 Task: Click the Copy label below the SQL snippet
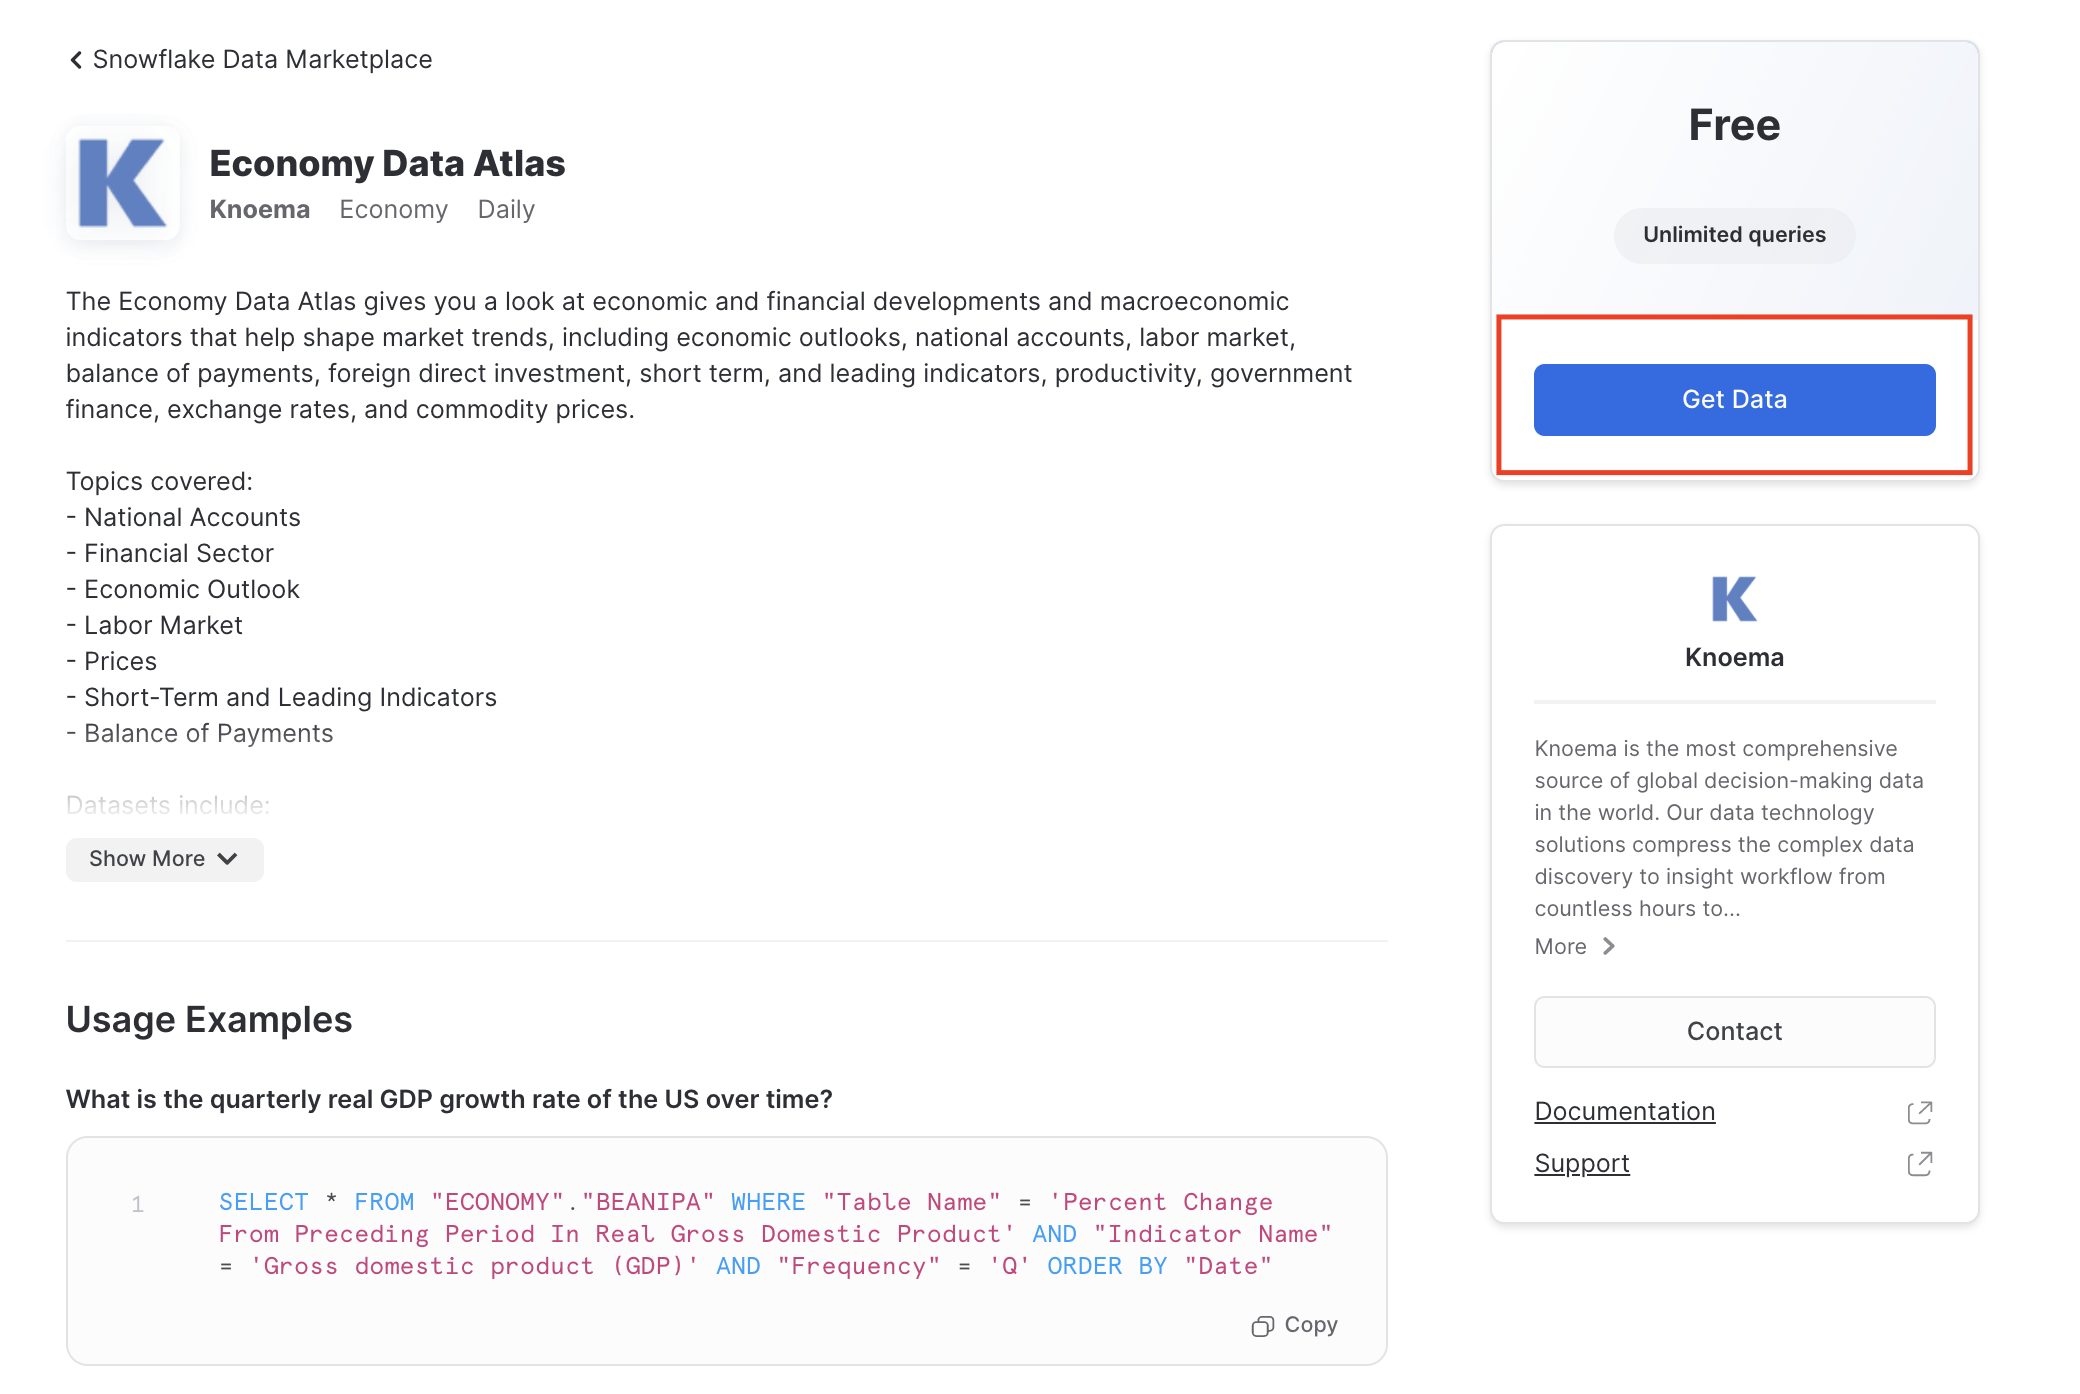[x=1309, y=1324]
